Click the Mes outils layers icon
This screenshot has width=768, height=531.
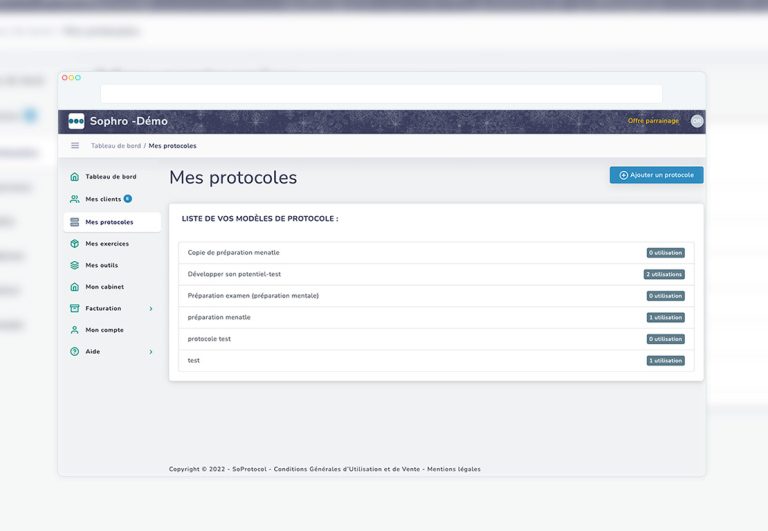point(75,265)
